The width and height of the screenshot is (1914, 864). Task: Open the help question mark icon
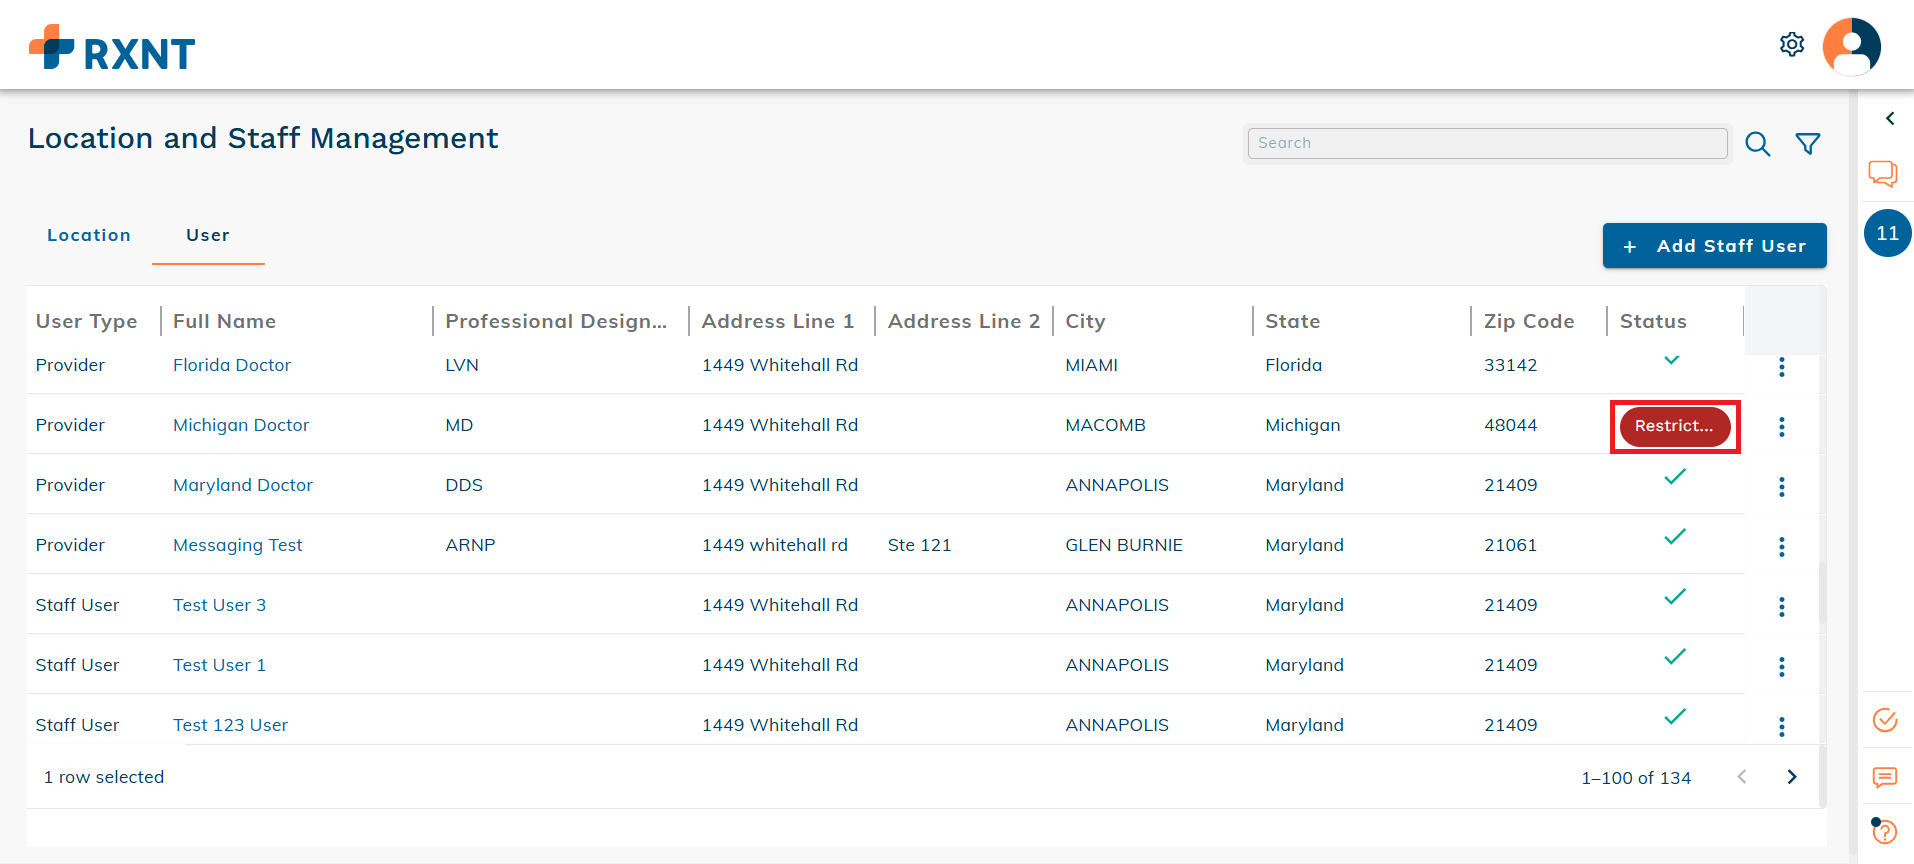coord(1885,831)
